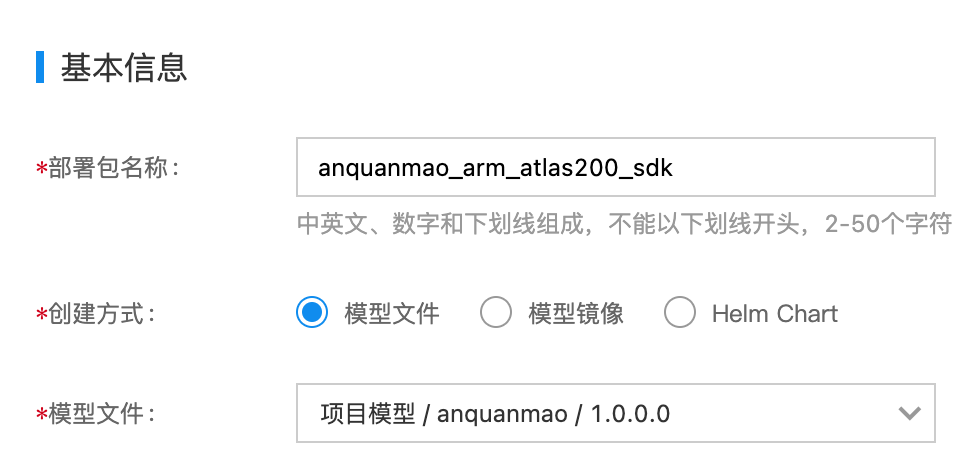Select the 模型文件 radio button circle
Viewport: 970px width, 454px height.
click(311, 312)
